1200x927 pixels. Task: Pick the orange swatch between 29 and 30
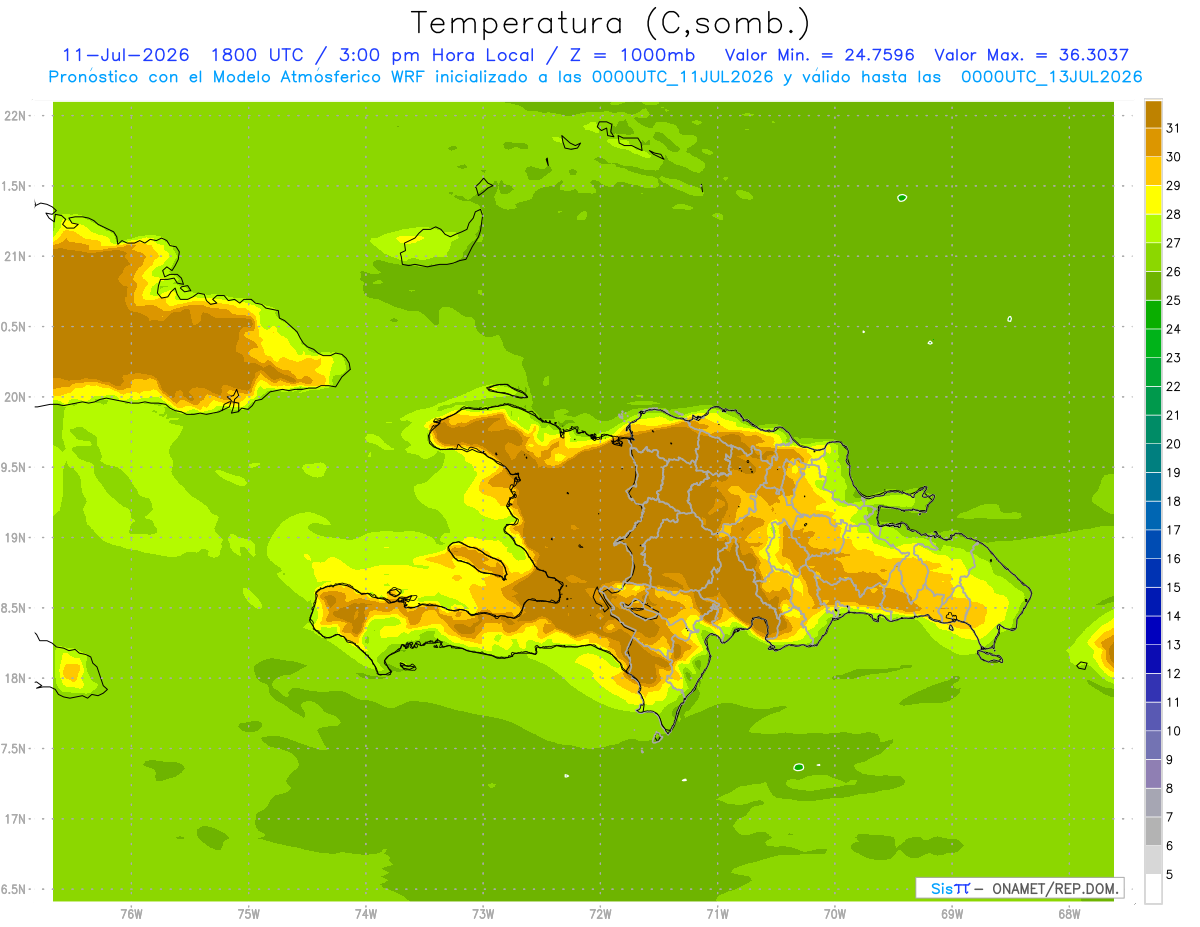(1153, 171)
